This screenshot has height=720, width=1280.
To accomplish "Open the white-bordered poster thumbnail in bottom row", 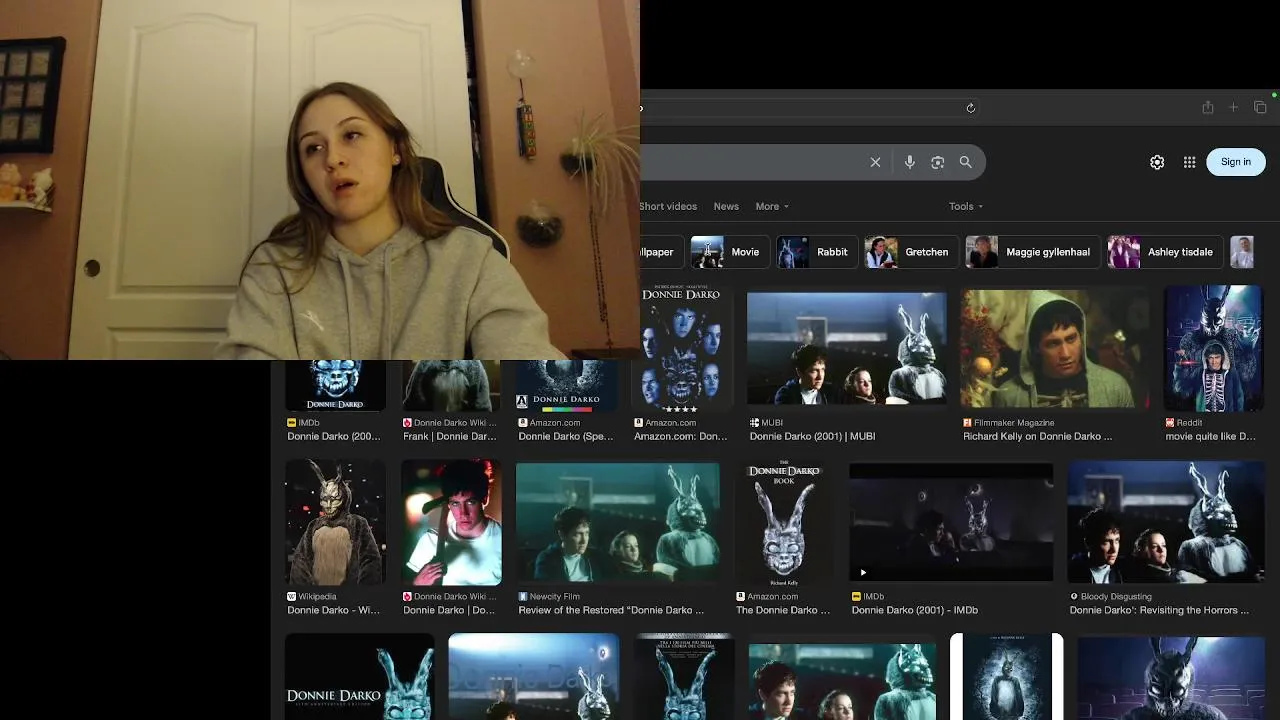I will (1006, 677).
